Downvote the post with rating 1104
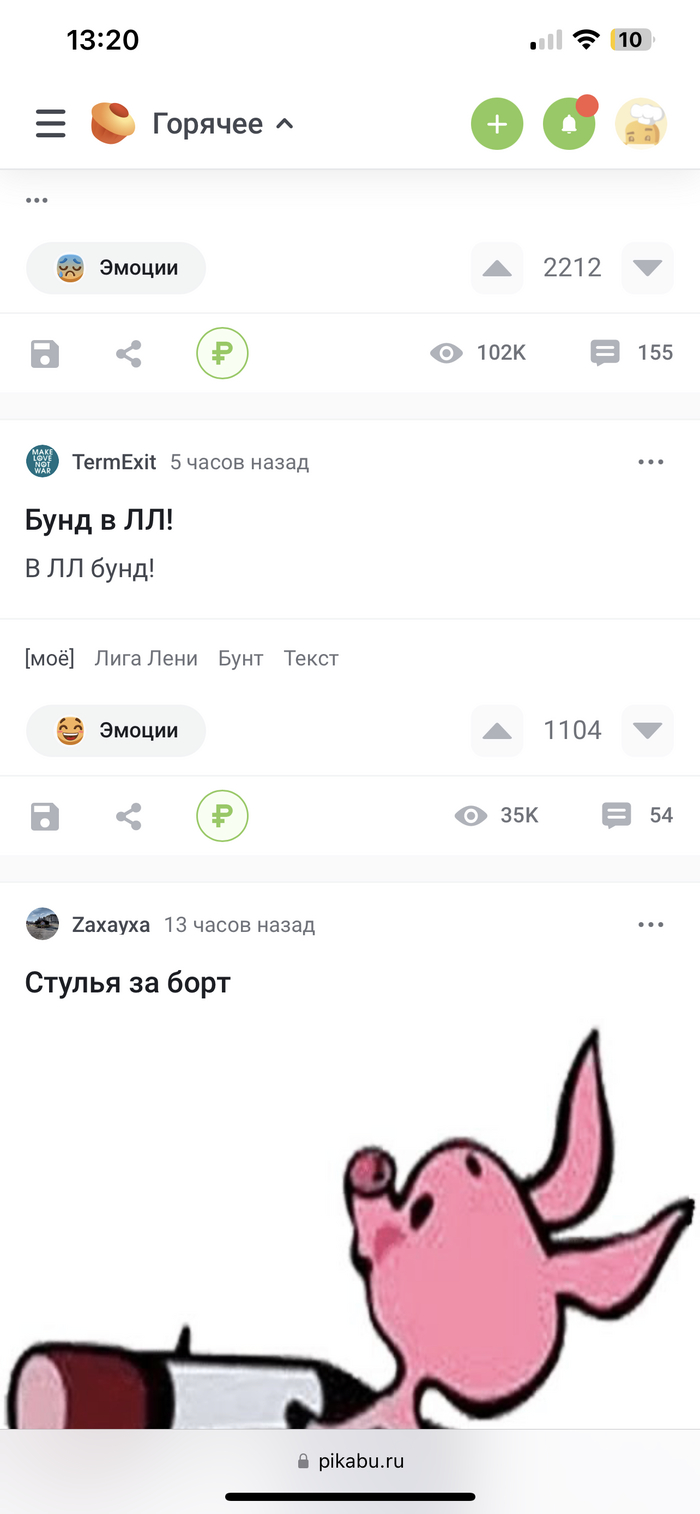 [647, 731]
